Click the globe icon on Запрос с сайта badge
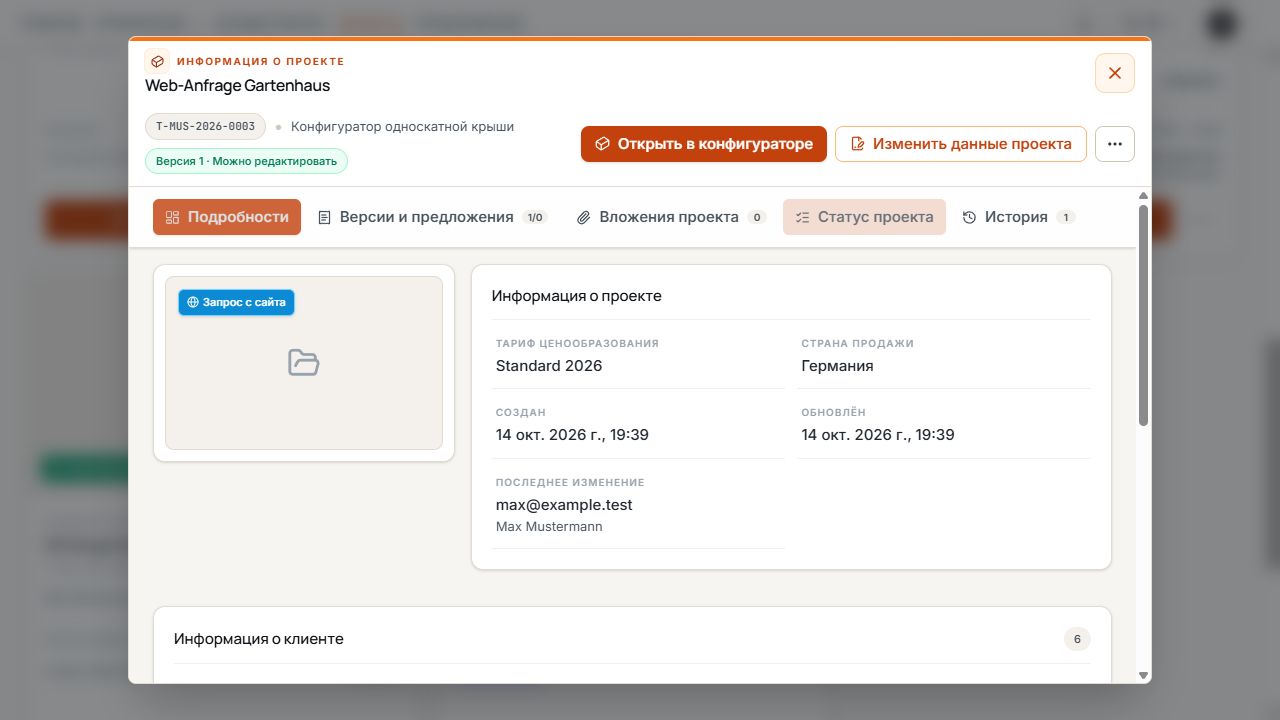This screenshot has height=720, width=1280. click(x=193, y=302)
